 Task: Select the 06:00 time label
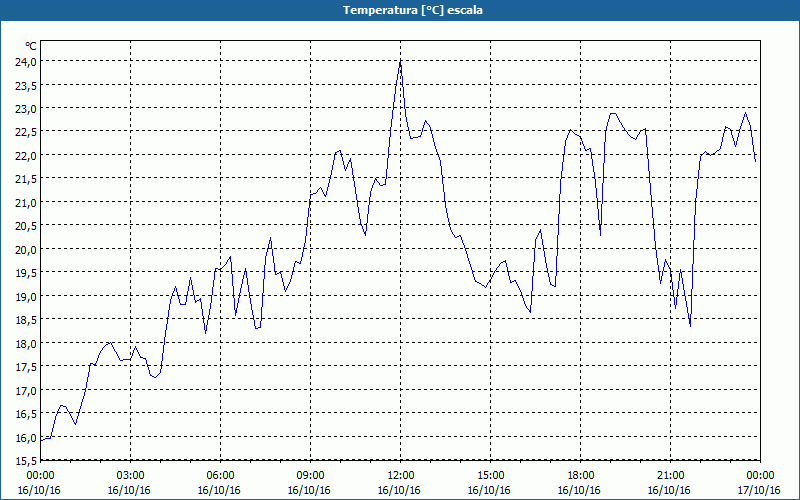220,476
